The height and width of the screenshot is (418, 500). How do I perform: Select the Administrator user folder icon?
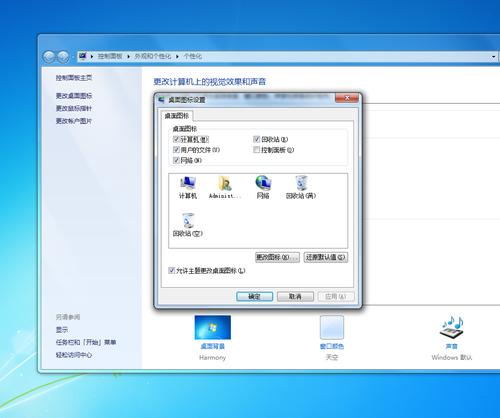pos(225,188)
